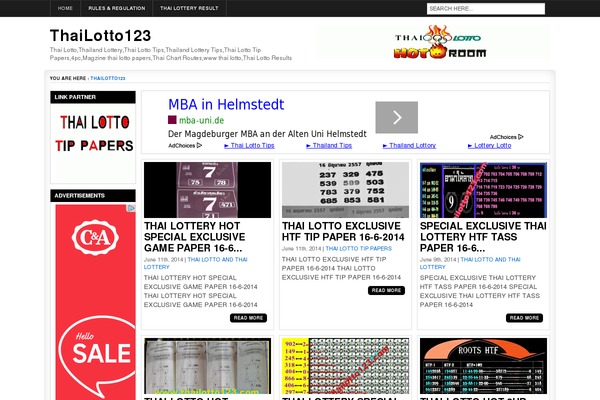The height and width of the screenshot is (400, 600).
Task: Click title Thai Lotto Exclusive HTF Tip Paper
Action: tap(343, 231)
